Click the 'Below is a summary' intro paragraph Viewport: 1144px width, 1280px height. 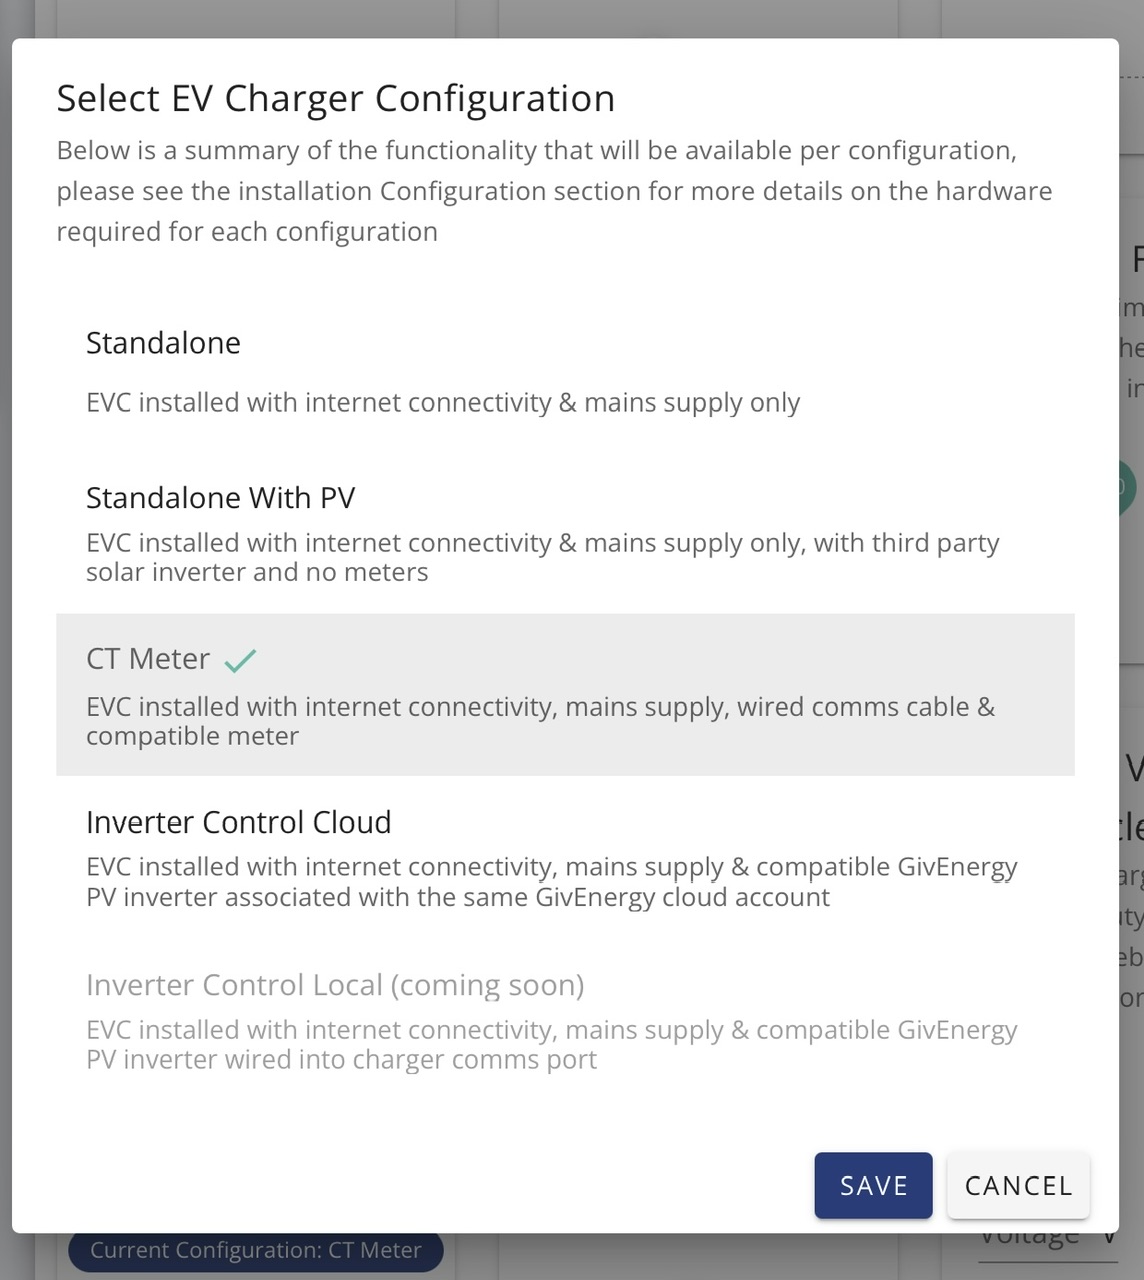pos(554,191)
